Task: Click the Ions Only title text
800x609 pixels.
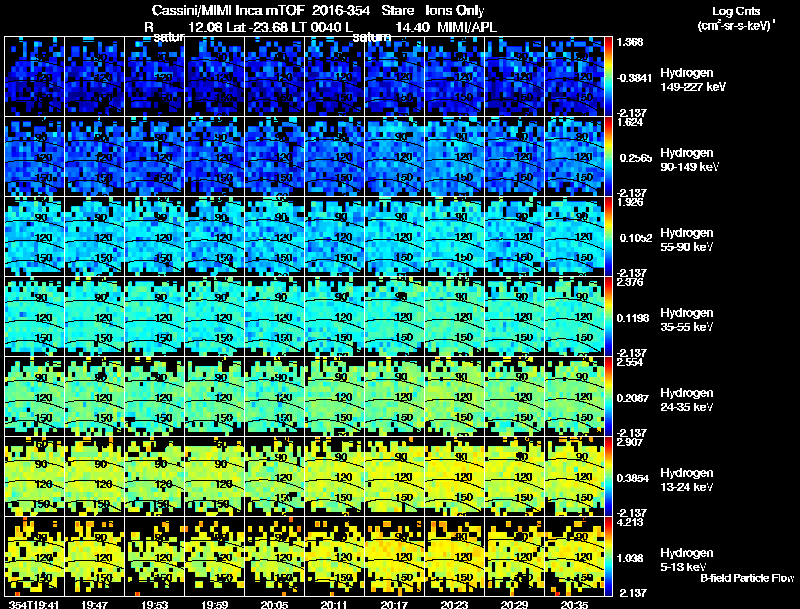Action: point(455,11)
